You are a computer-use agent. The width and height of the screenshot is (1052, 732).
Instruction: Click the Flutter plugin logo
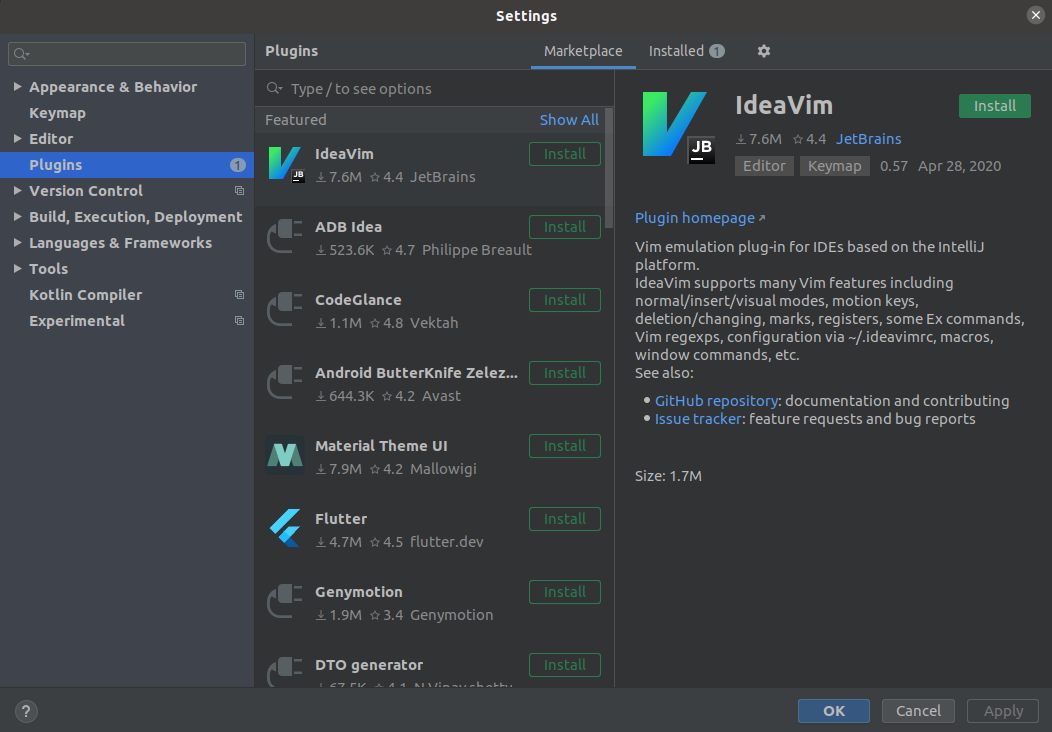(285, 528)
